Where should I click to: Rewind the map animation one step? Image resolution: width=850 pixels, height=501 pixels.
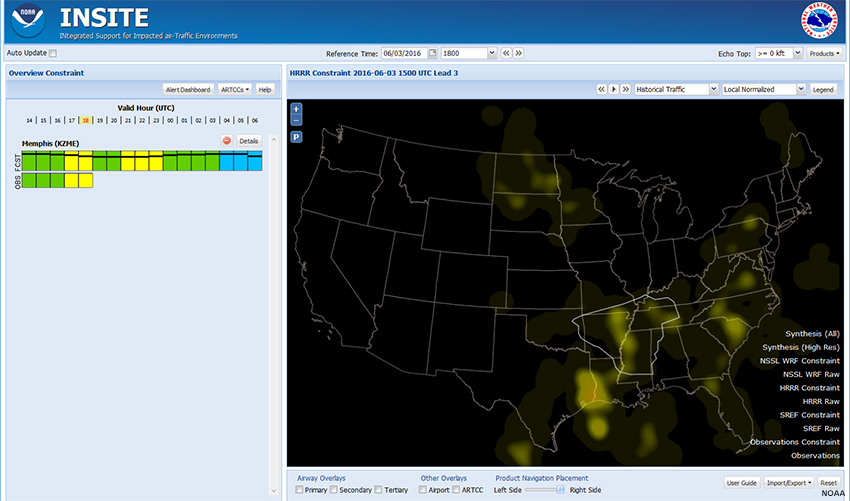[x=601, y=89]
